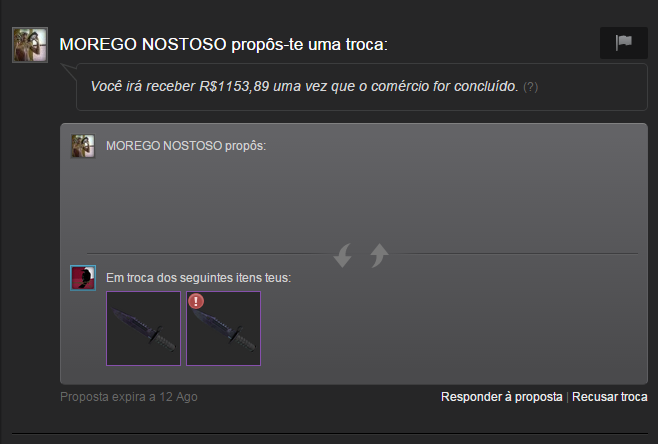The width and height of the screenshot is (658, 444).
Task: Select the second knife item with warning
Action: point(224,329)
